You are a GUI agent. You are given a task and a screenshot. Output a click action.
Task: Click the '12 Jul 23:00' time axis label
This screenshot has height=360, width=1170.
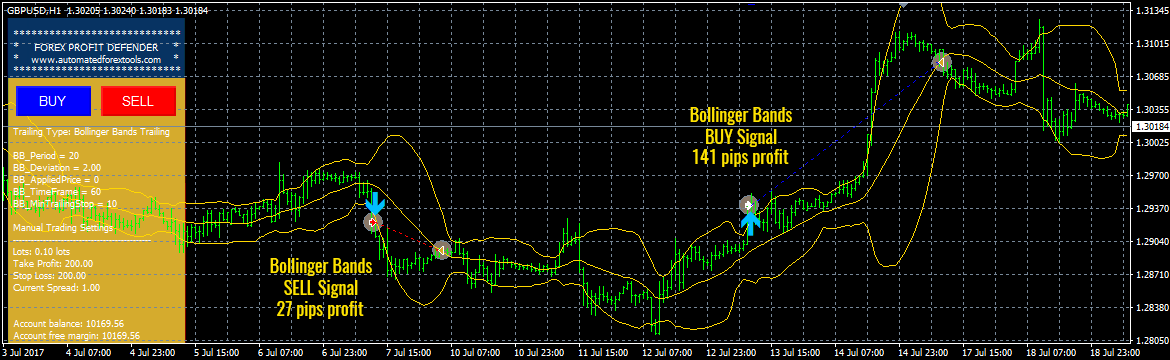click(731, 352)
